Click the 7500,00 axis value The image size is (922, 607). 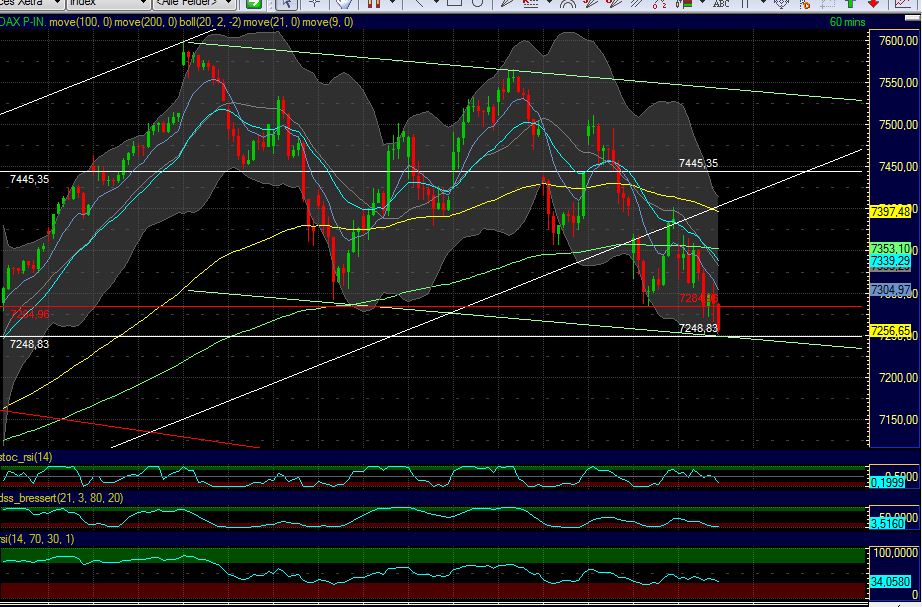click(x=898, y=125)
